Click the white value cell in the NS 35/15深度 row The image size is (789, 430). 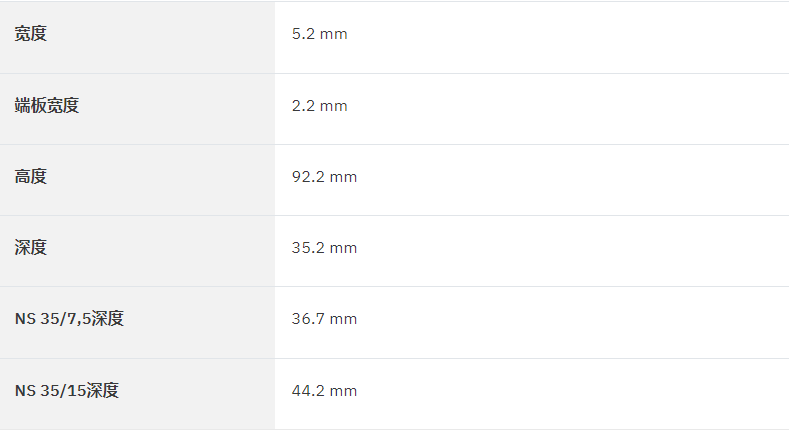[532, 394]
